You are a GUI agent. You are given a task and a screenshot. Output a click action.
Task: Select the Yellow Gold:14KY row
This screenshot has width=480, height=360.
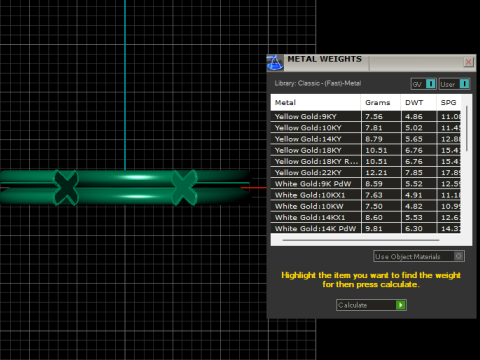click(x=366, y=139)
